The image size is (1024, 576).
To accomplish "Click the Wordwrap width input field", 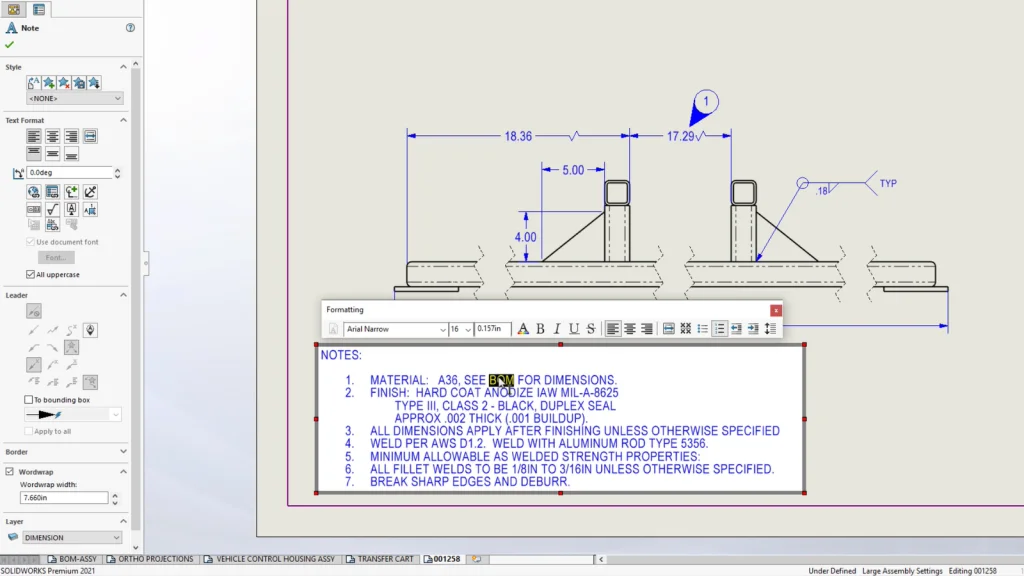I will tap(64, 498).
